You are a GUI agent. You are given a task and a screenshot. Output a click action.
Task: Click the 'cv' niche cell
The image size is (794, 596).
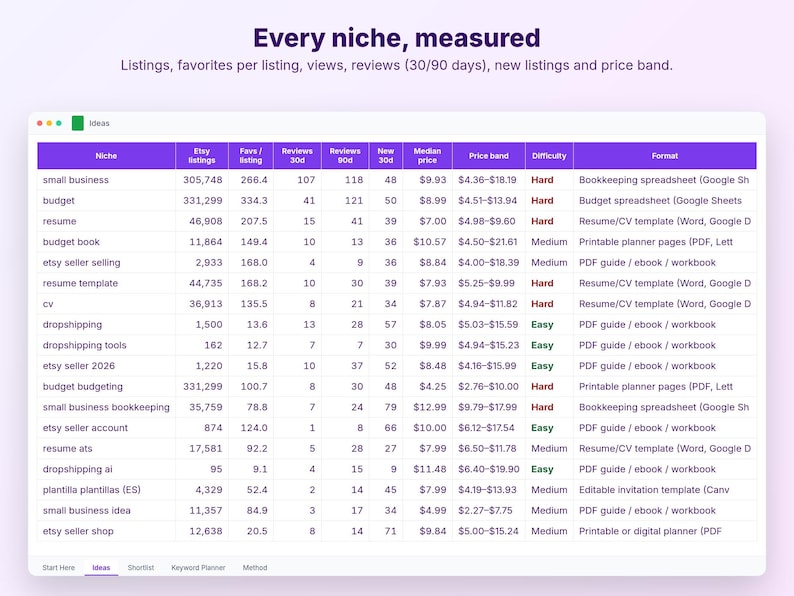[x=106, y=304]
